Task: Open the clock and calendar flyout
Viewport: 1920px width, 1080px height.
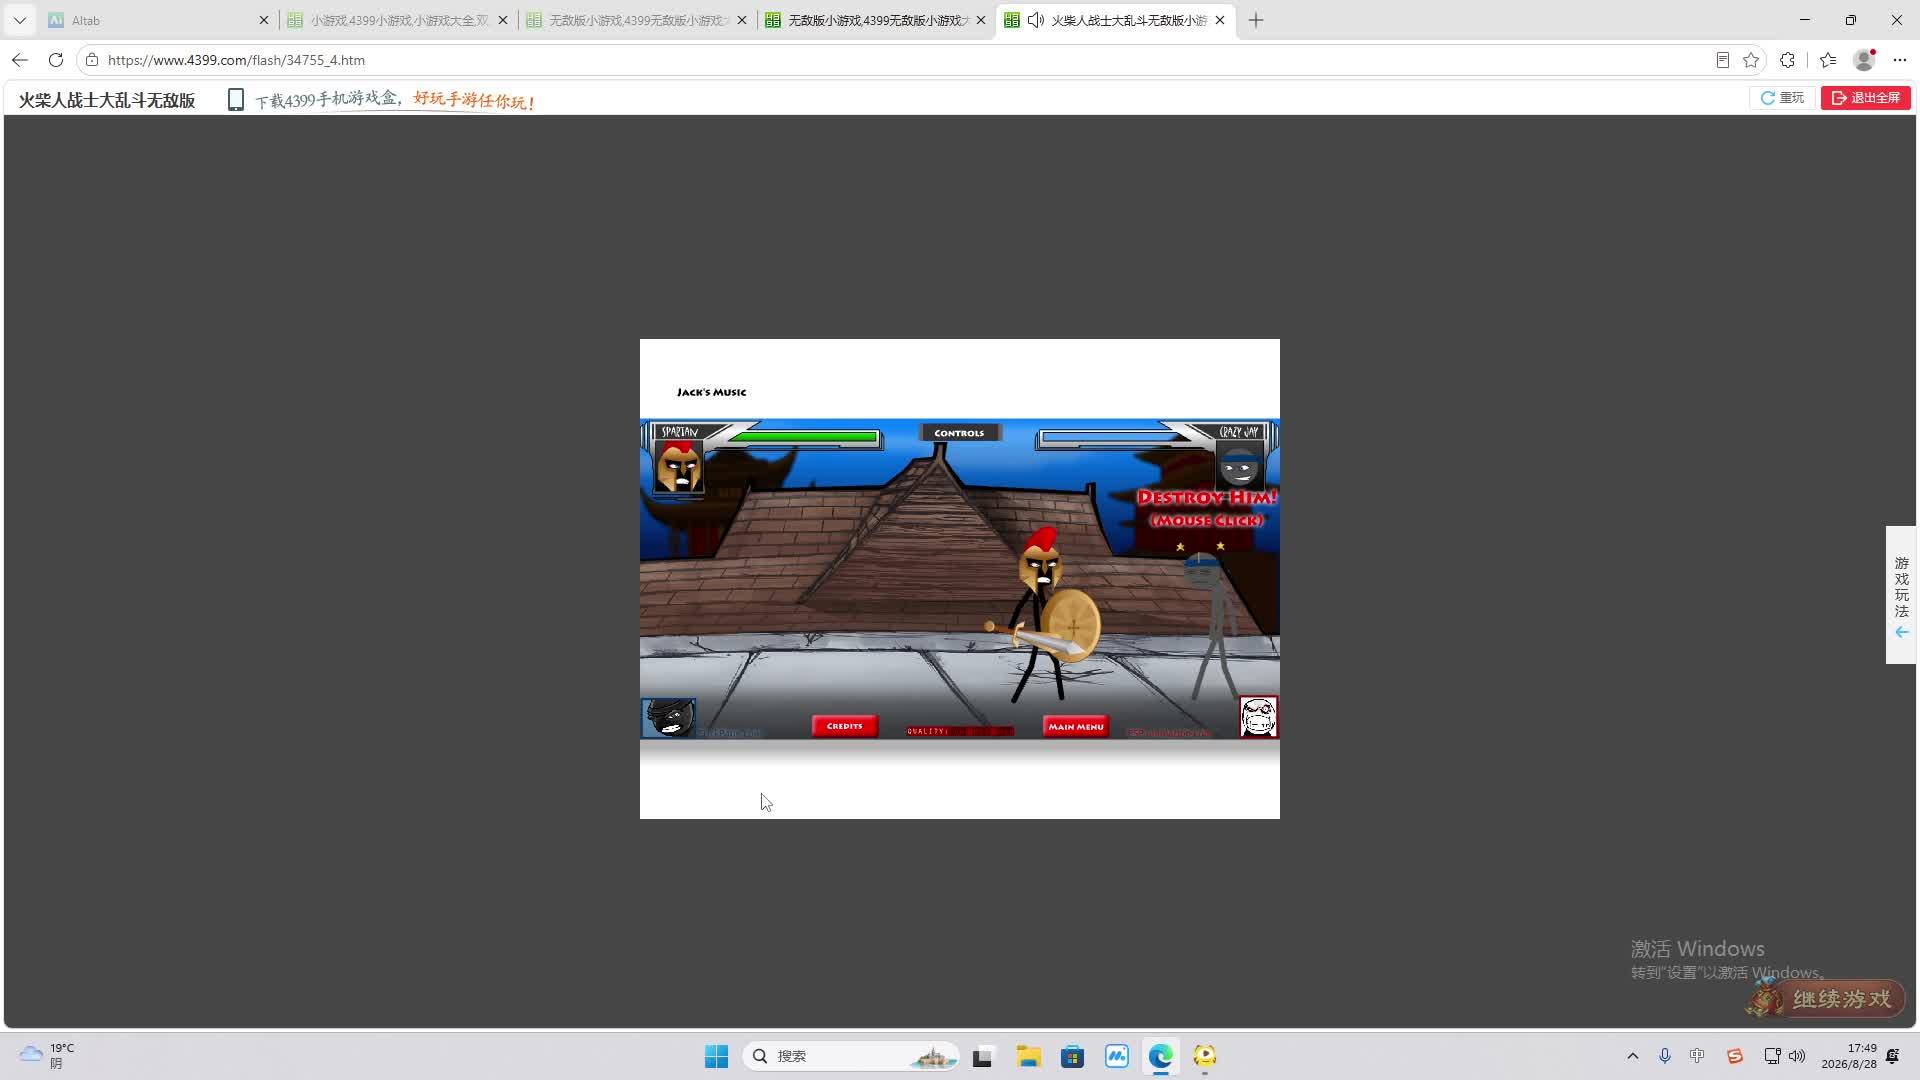Action: click(1849, 1056)
